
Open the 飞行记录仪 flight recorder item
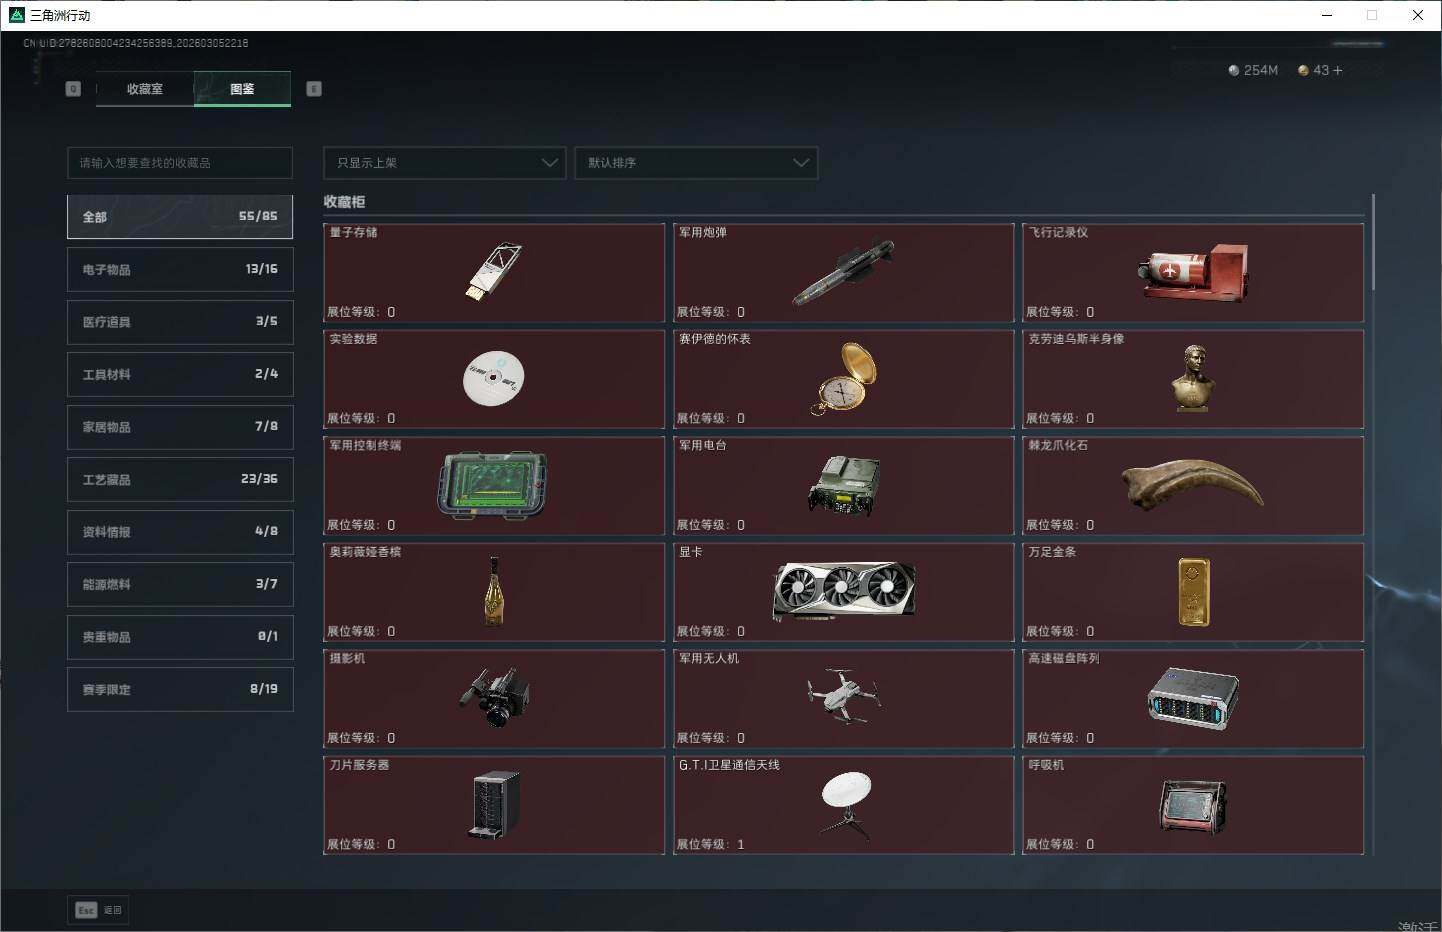click(1193, 272)
